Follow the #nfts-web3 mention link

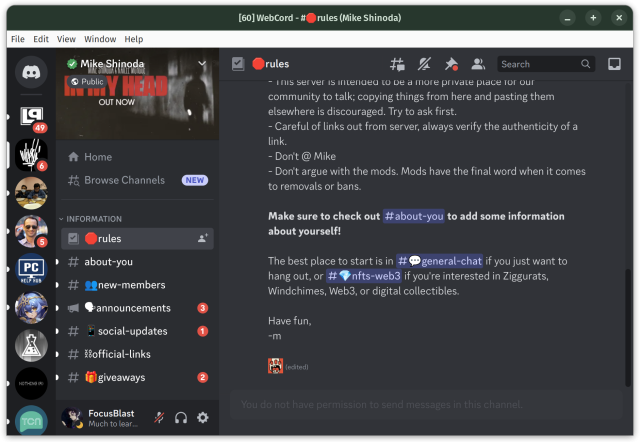(x=364, y=276)
